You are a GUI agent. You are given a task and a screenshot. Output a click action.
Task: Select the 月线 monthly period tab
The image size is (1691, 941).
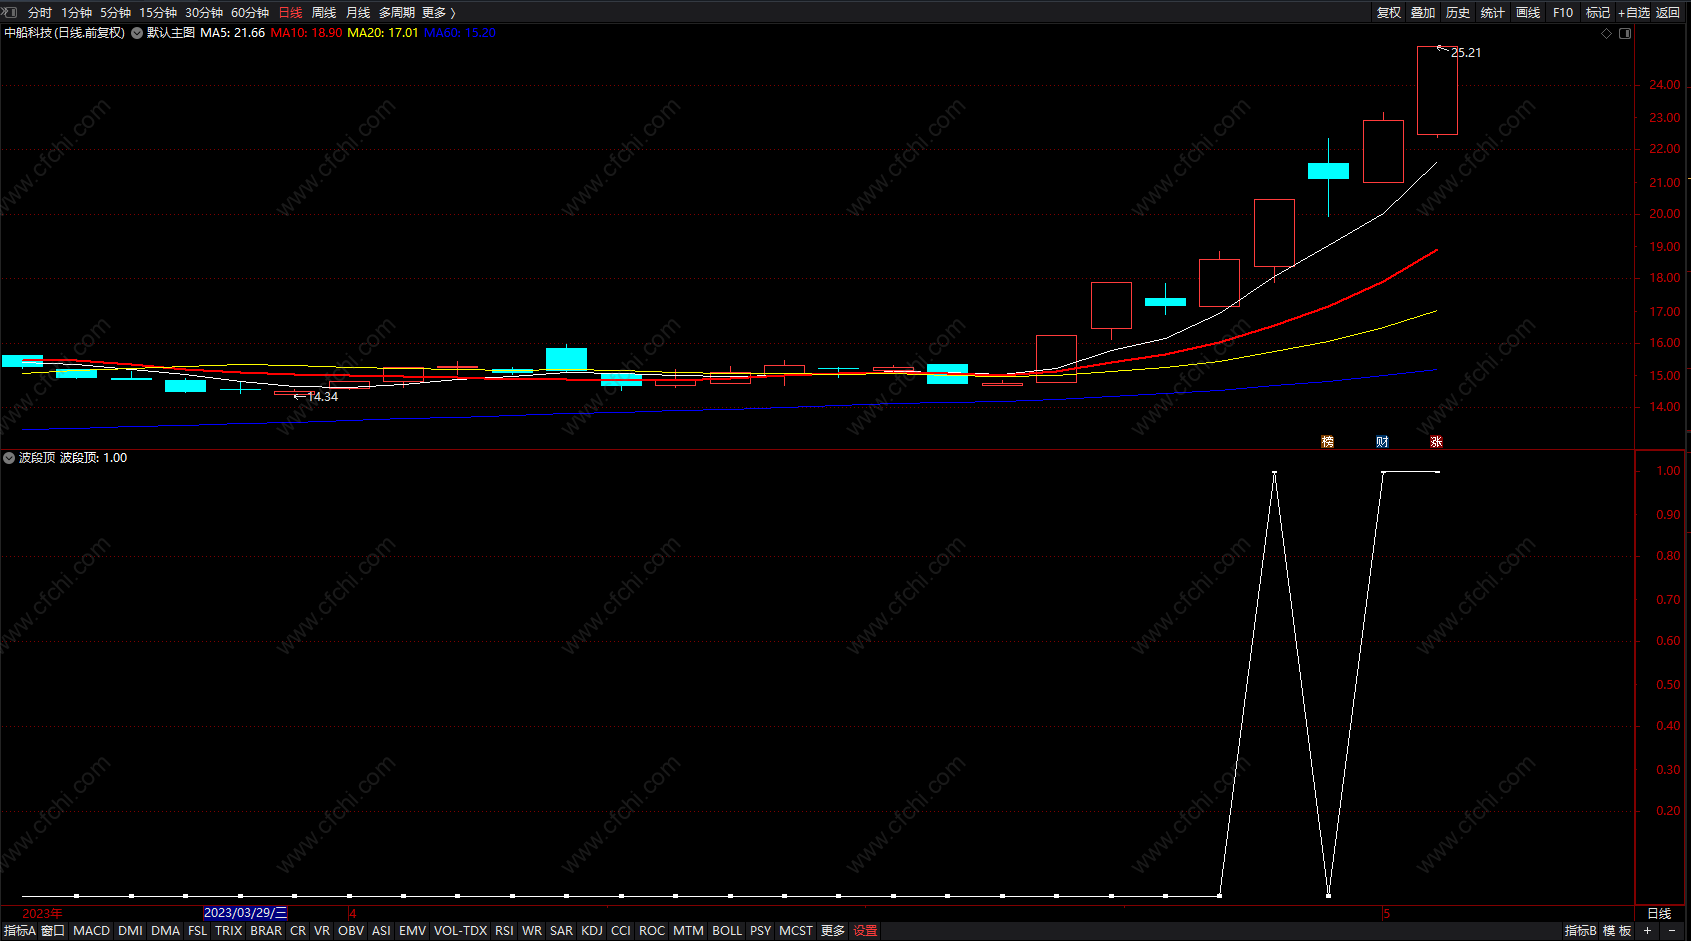tap(358, 13)
